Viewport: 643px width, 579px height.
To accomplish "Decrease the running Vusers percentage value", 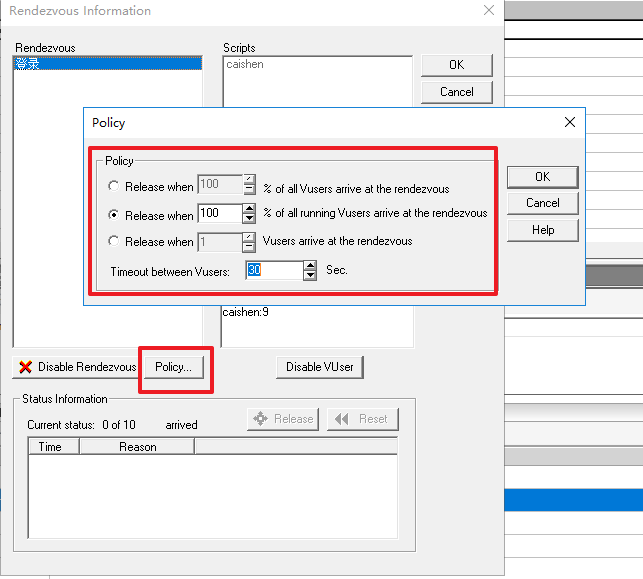I will pyautogui.click(x=249, y=218).
